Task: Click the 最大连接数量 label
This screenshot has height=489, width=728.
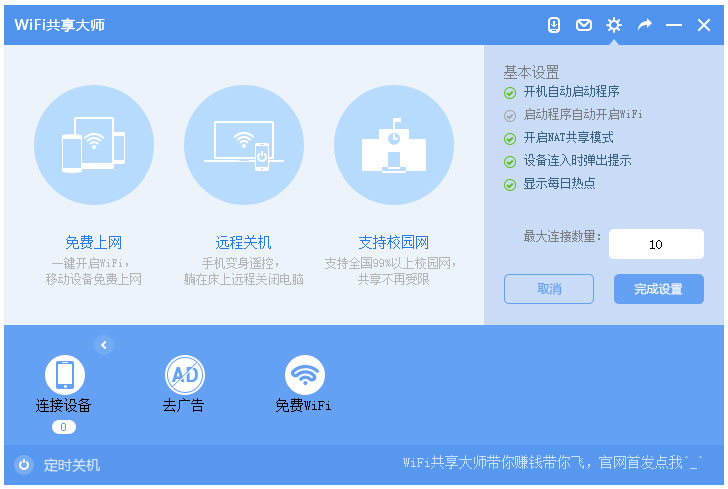Action: [563, 236]
